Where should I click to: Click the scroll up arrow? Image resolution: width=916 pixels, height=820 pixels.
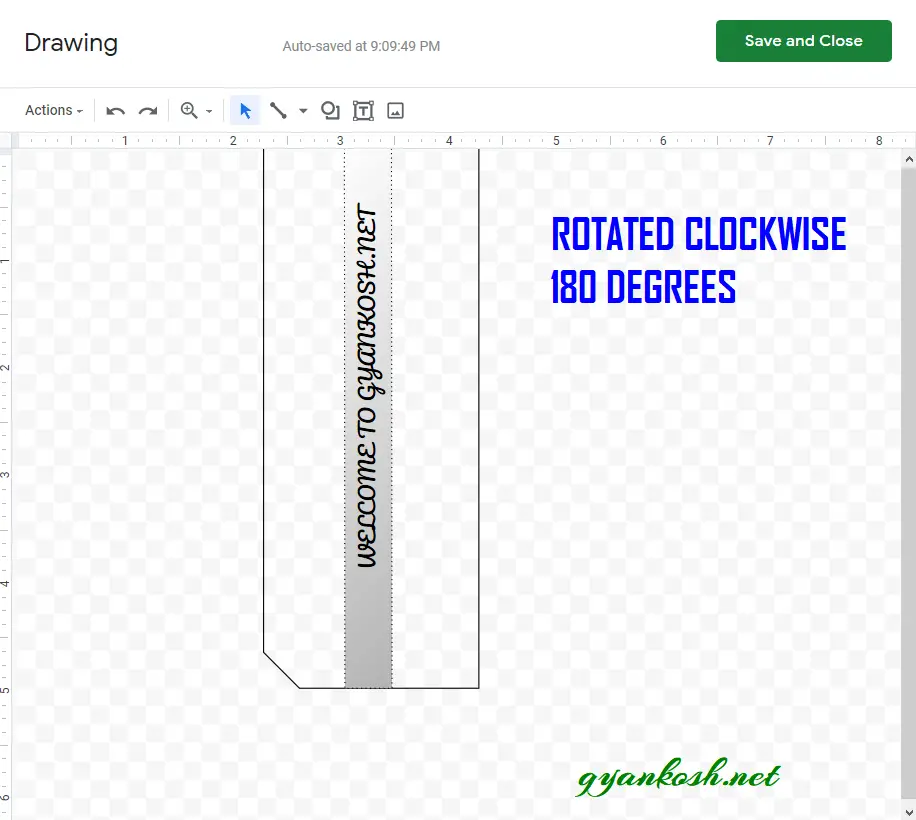coord(908,159)
